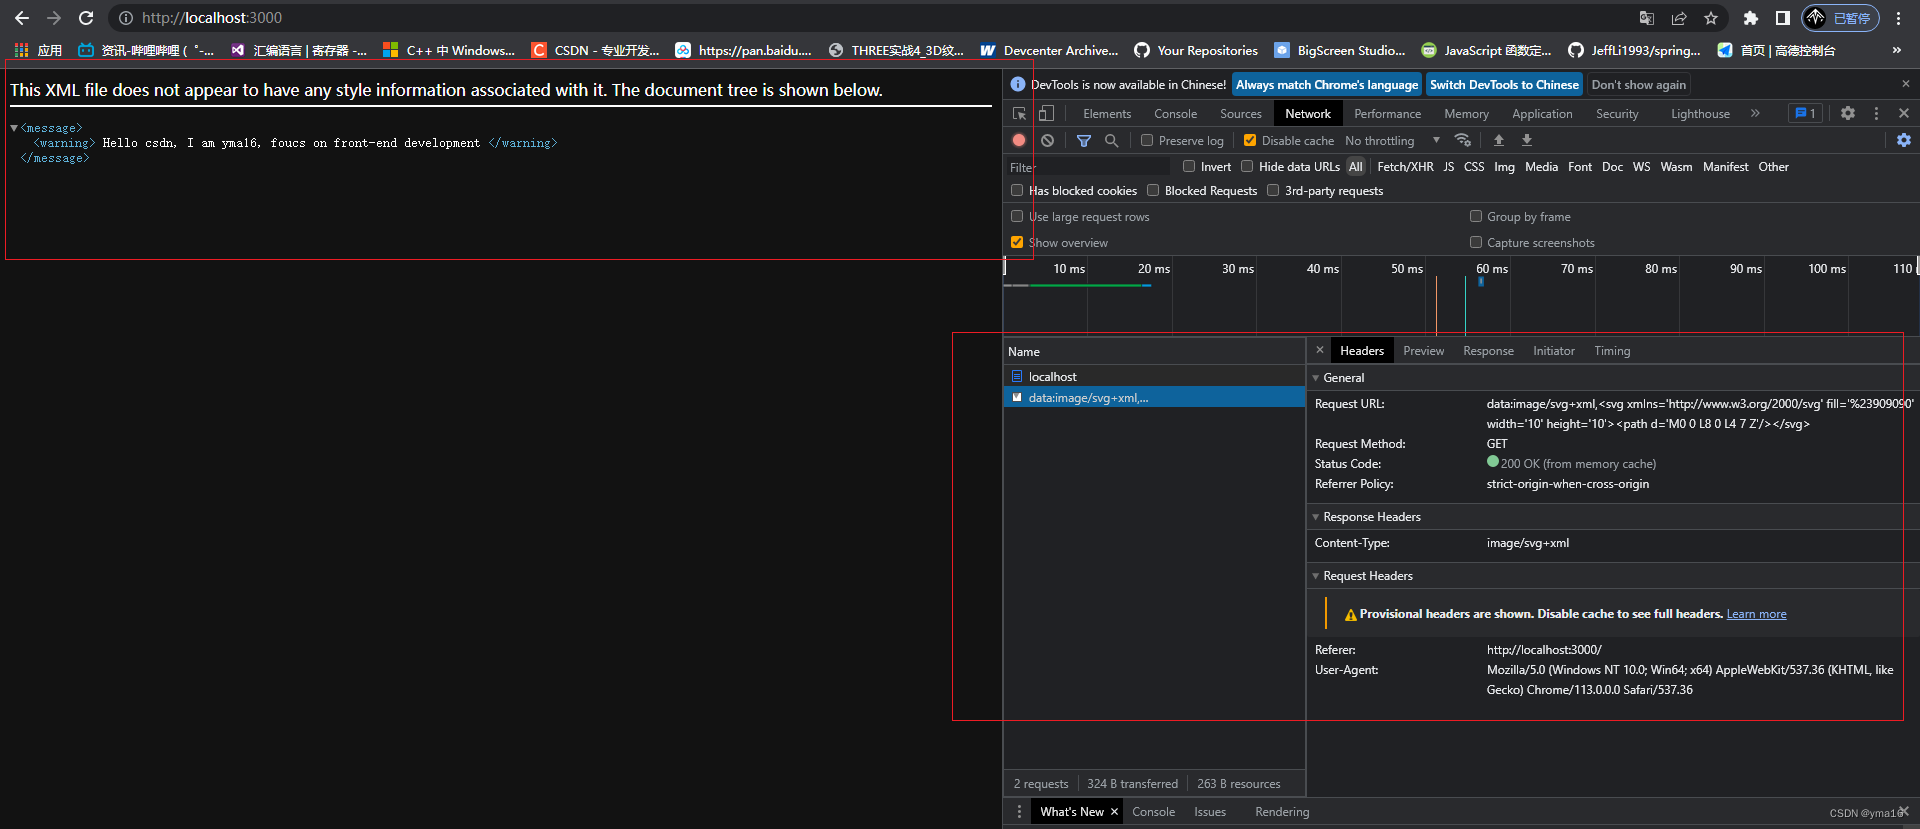Viewport: 1920px width, 829px height.
Task: Show more bookmarks chevron
Action: pos(1897,50)
